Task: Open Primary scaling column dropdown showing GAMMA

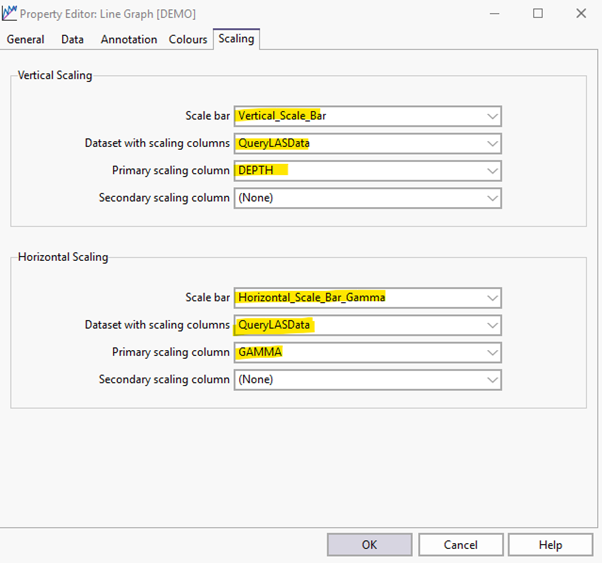Action: (x=367, y=352)
